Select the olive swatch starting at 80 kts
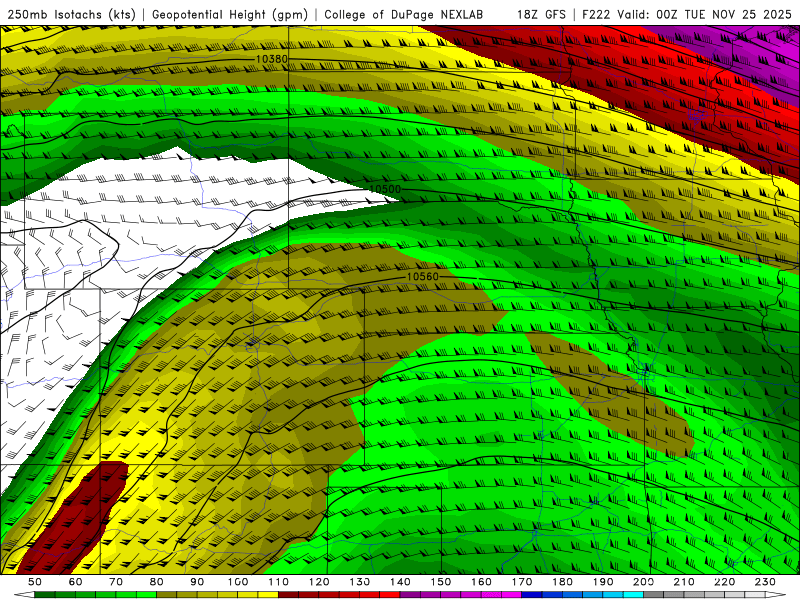Image resolution: width=800 pixels, height=600 pixels. pos(167,595)
